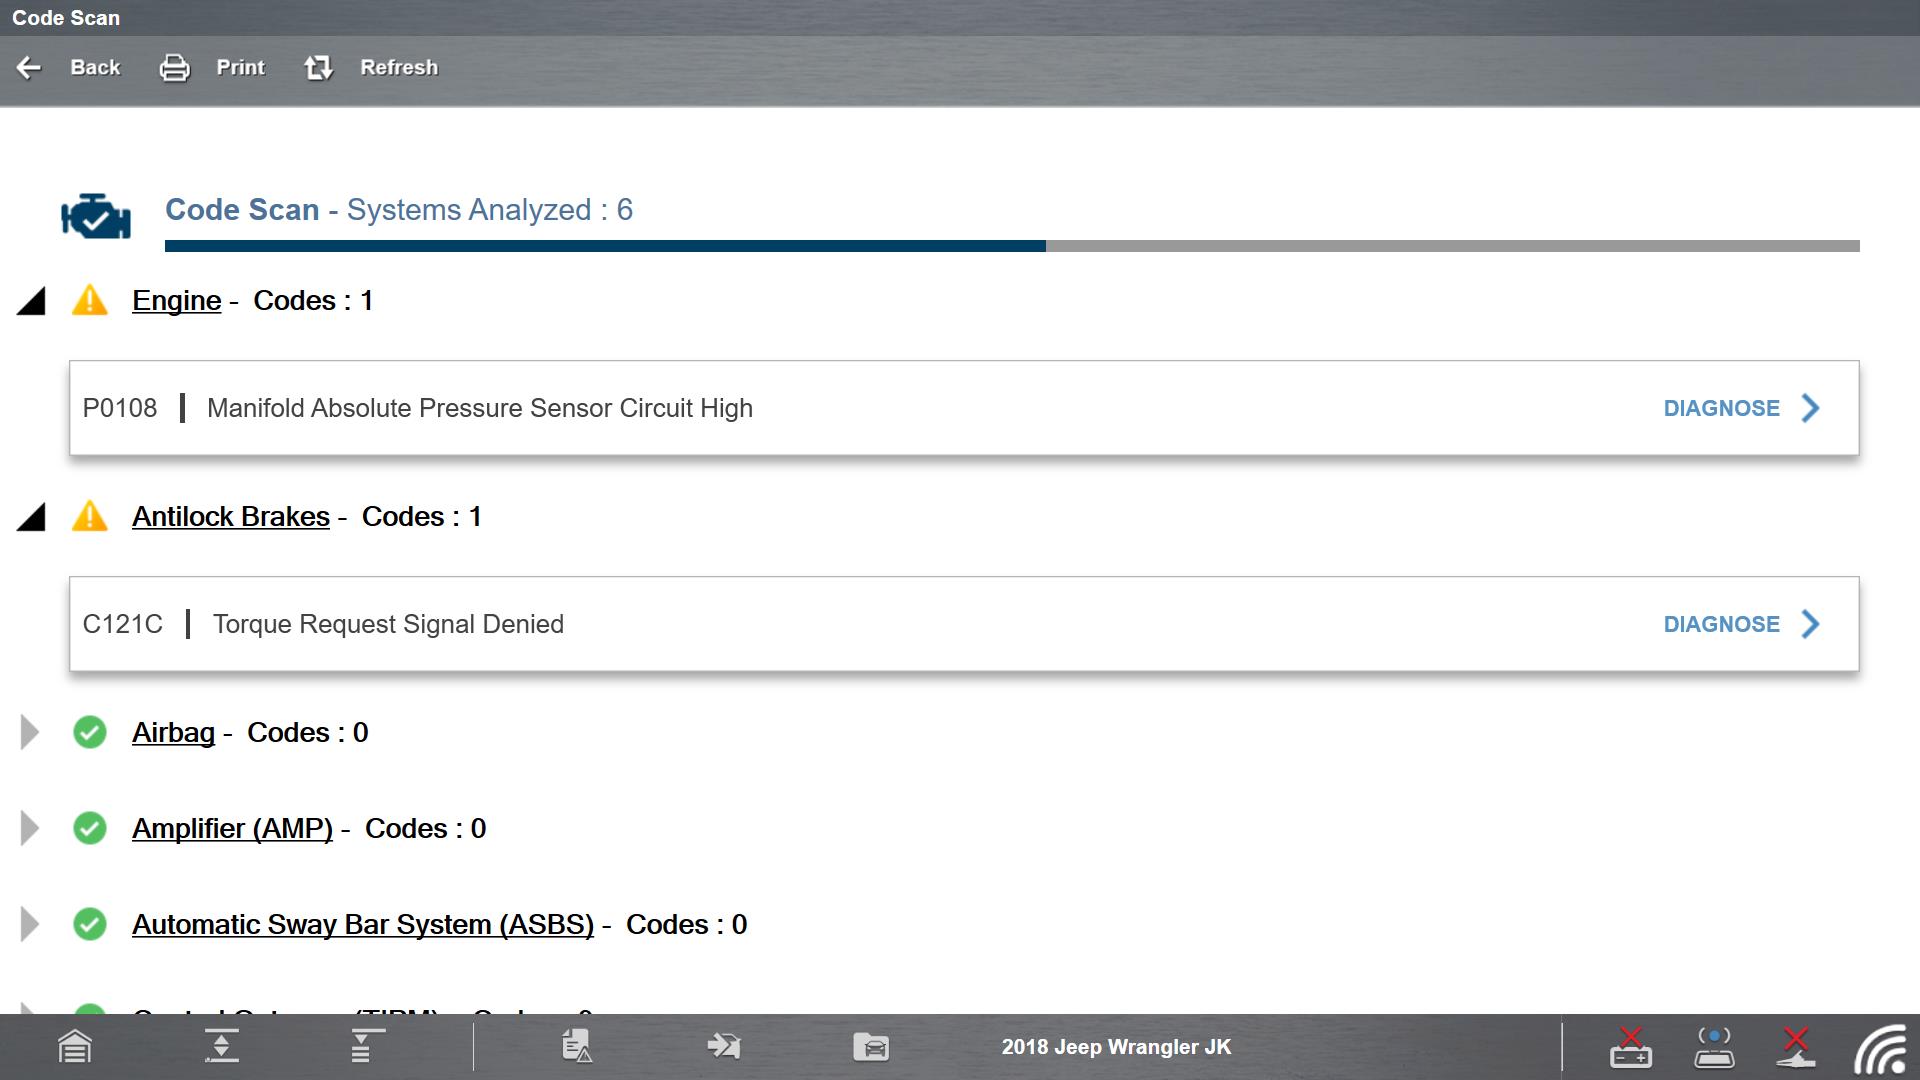Expand the Automatic Sway Bar System arrow

pos(30,925)
